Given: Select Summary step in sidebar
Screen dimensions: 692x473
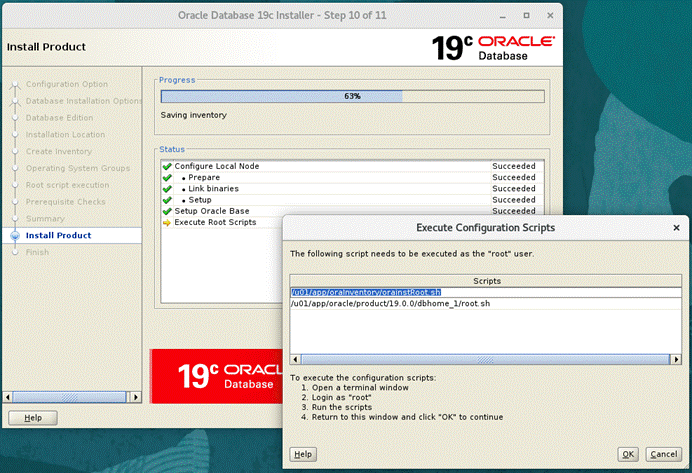Looking at the screenshot, I should pos(45,218).
